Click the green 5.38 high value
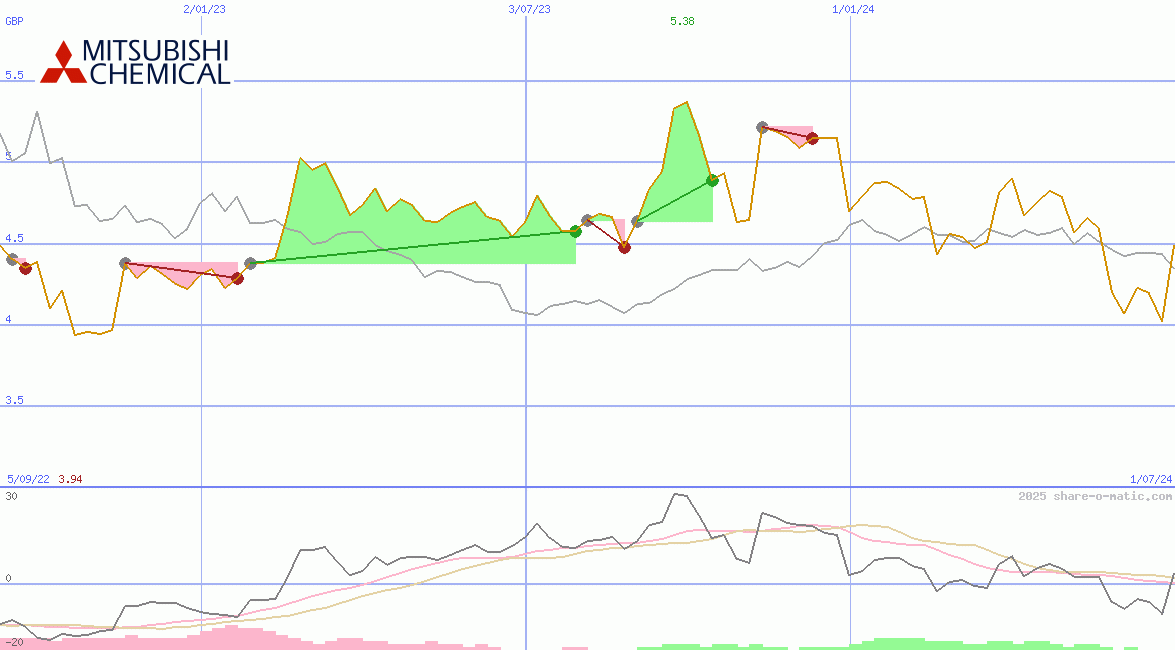Image resolution: width=1175 pixels, height=650 pixels. coord(682,21)
